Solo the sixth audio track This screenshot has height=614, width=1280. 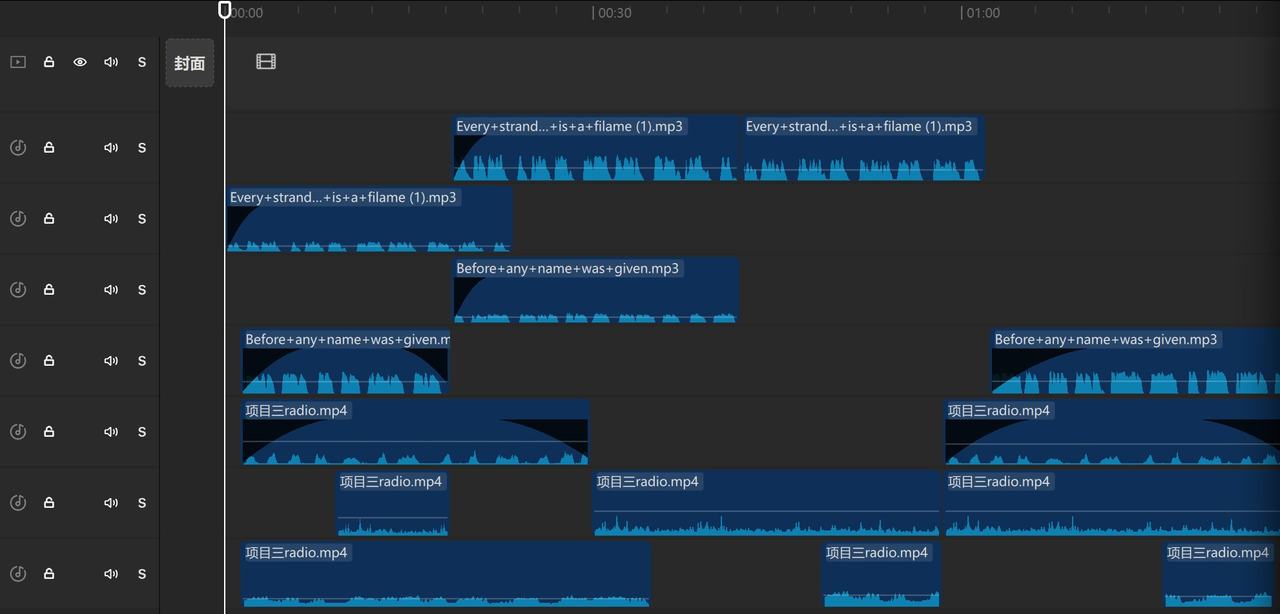[x=142, y=502]
